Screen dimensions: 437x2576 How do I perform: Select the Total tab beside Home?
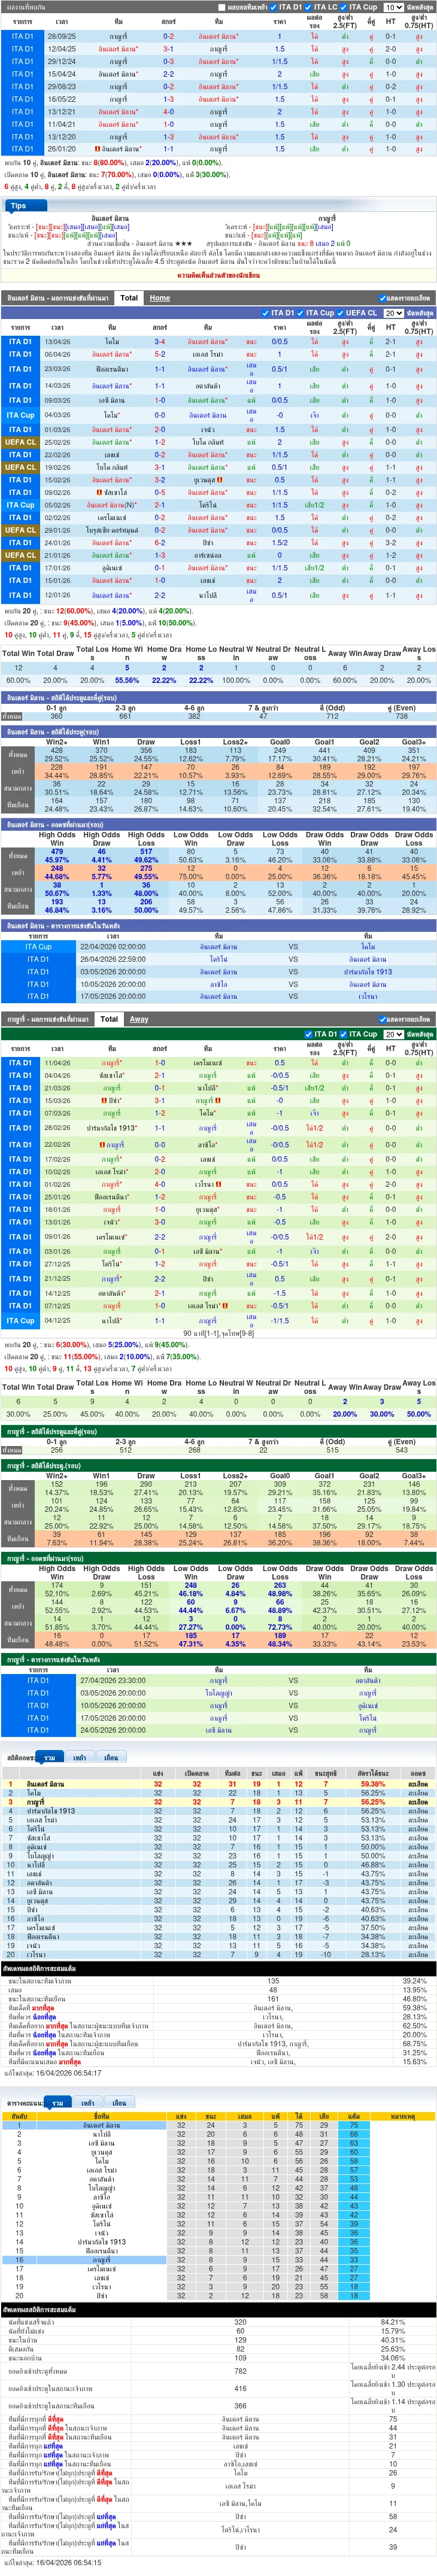pos(129,298)
